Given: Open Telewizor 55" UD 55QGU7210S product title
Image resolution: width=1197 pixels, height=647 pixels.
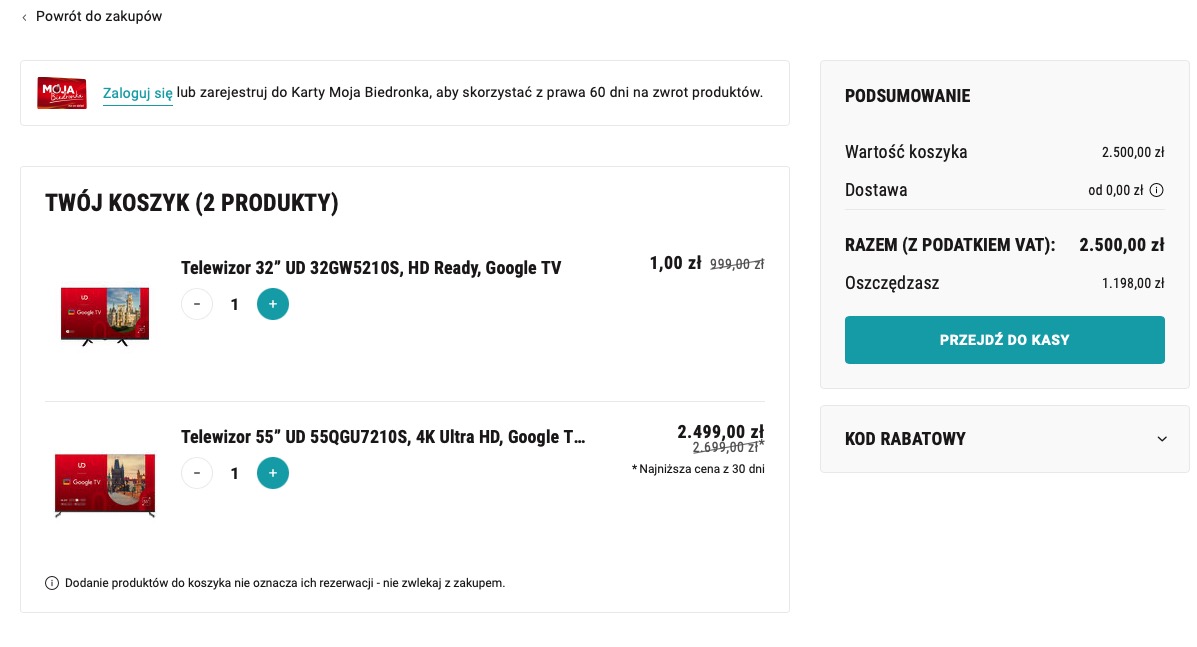Looking at the screenshot, I should pos(382,437).
